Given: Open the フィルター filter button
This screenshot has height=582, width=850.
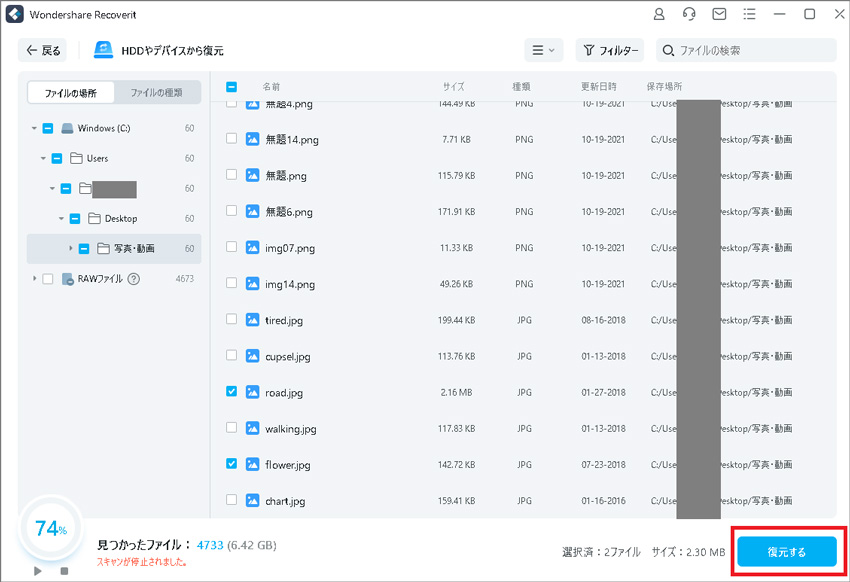Looking at the screenshot, I should (x=610, y=50).
